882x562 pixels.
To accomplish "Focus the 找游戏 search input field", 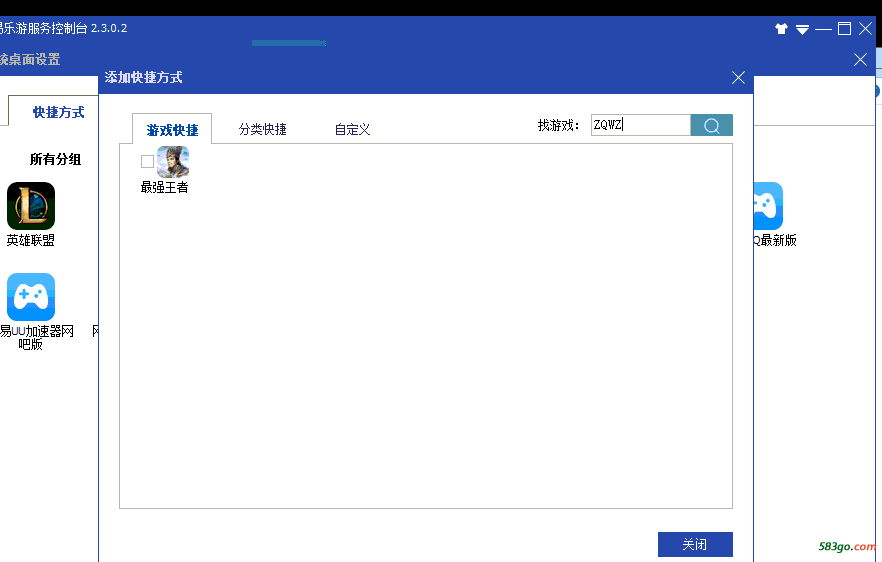I will coord(640,125).
